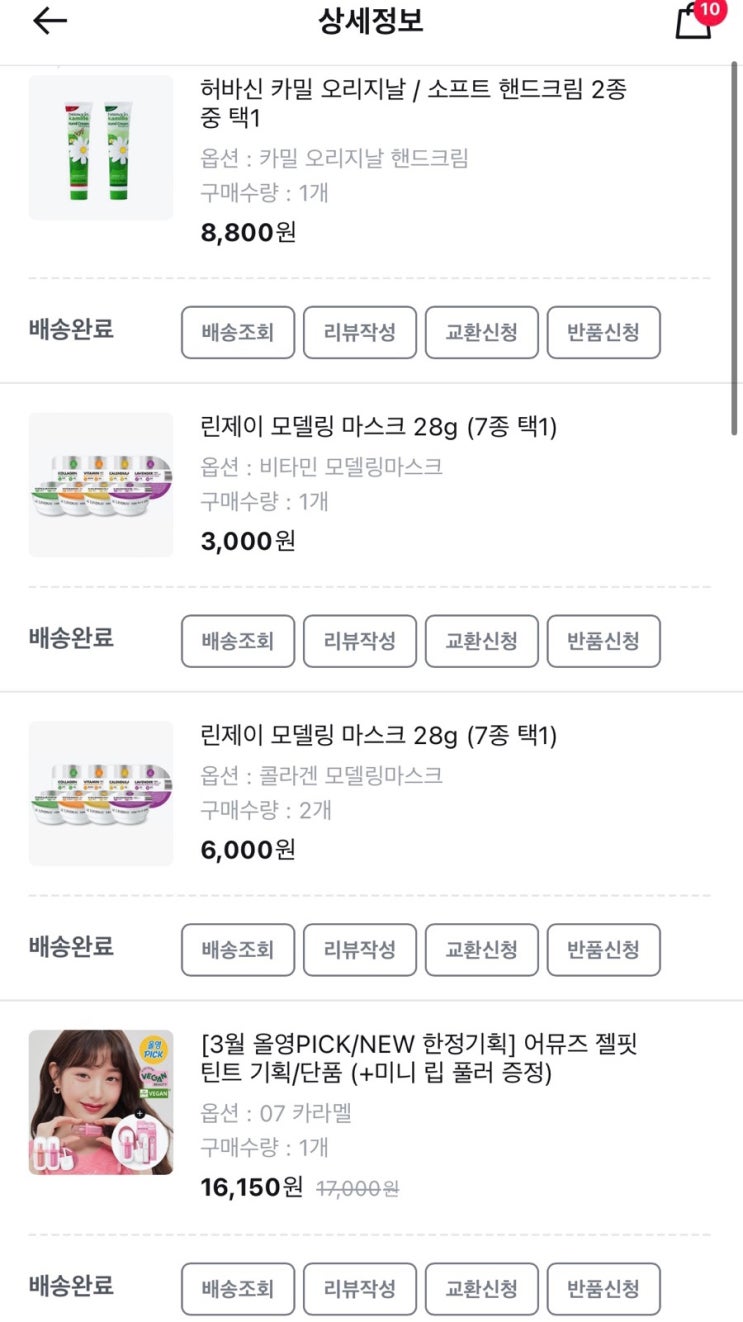Request return for the Amuse tint
743x1322 pixels.
pos(603,1289)
